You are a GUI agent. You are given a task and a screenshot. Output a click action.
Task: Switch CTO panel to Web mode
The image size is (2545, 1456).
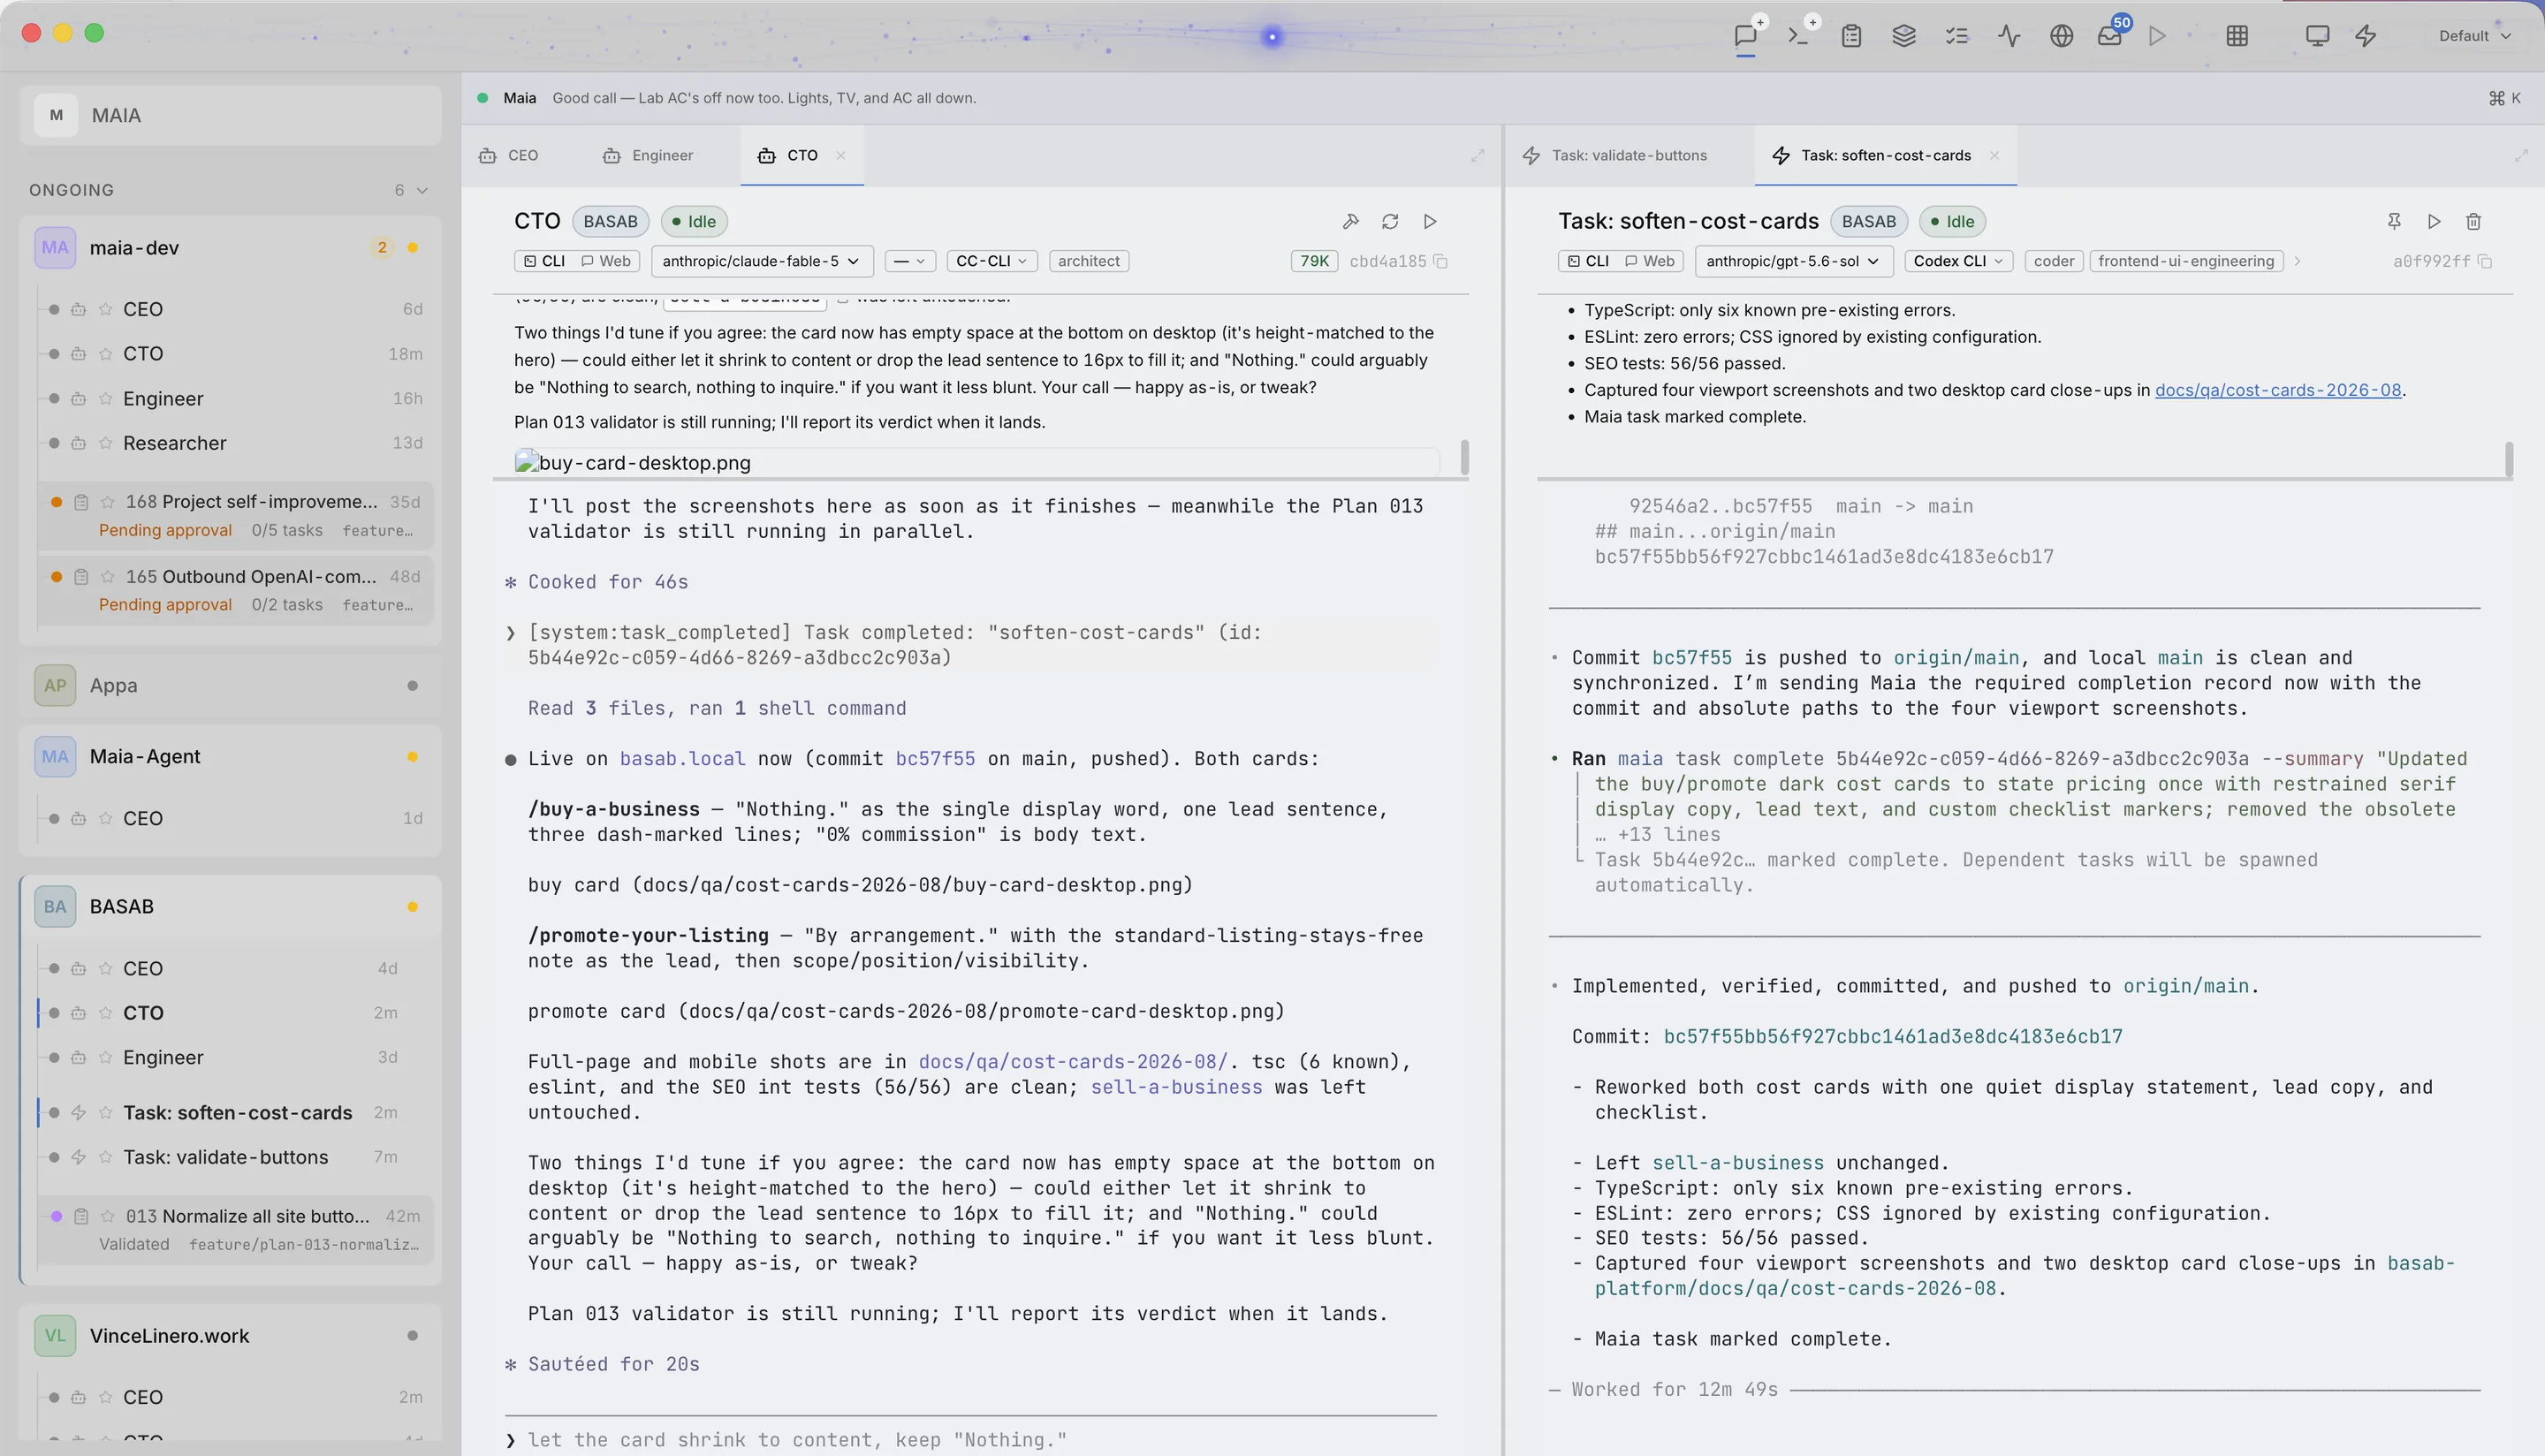pyautogui.click(x=606, y=261)
